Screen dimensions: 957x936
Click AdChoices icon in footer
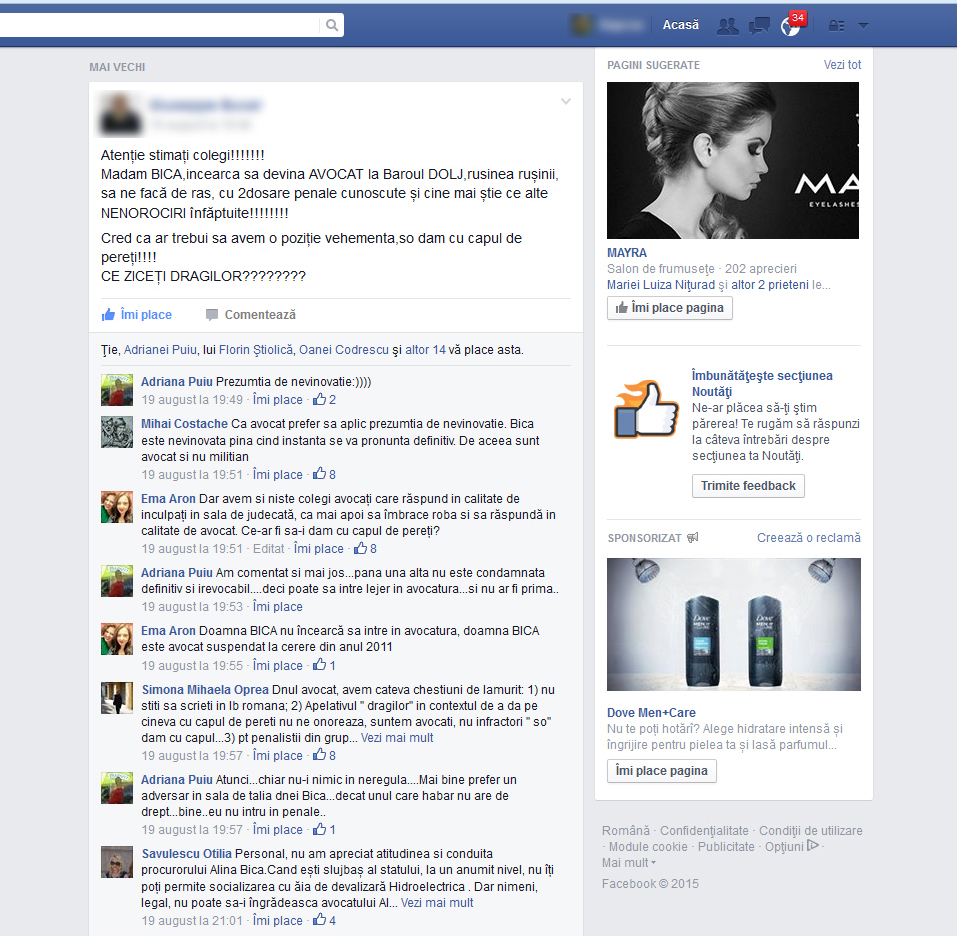pos(813,846)
